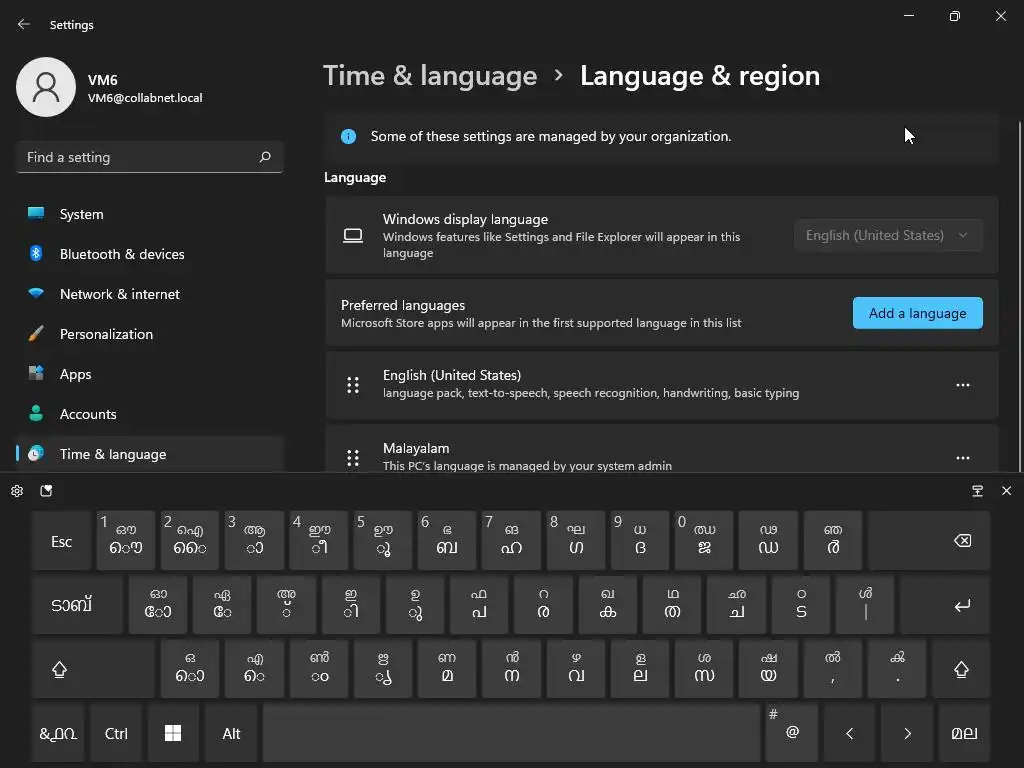
Task: Click the settings page scrollbar
Action: [1019, 295]
